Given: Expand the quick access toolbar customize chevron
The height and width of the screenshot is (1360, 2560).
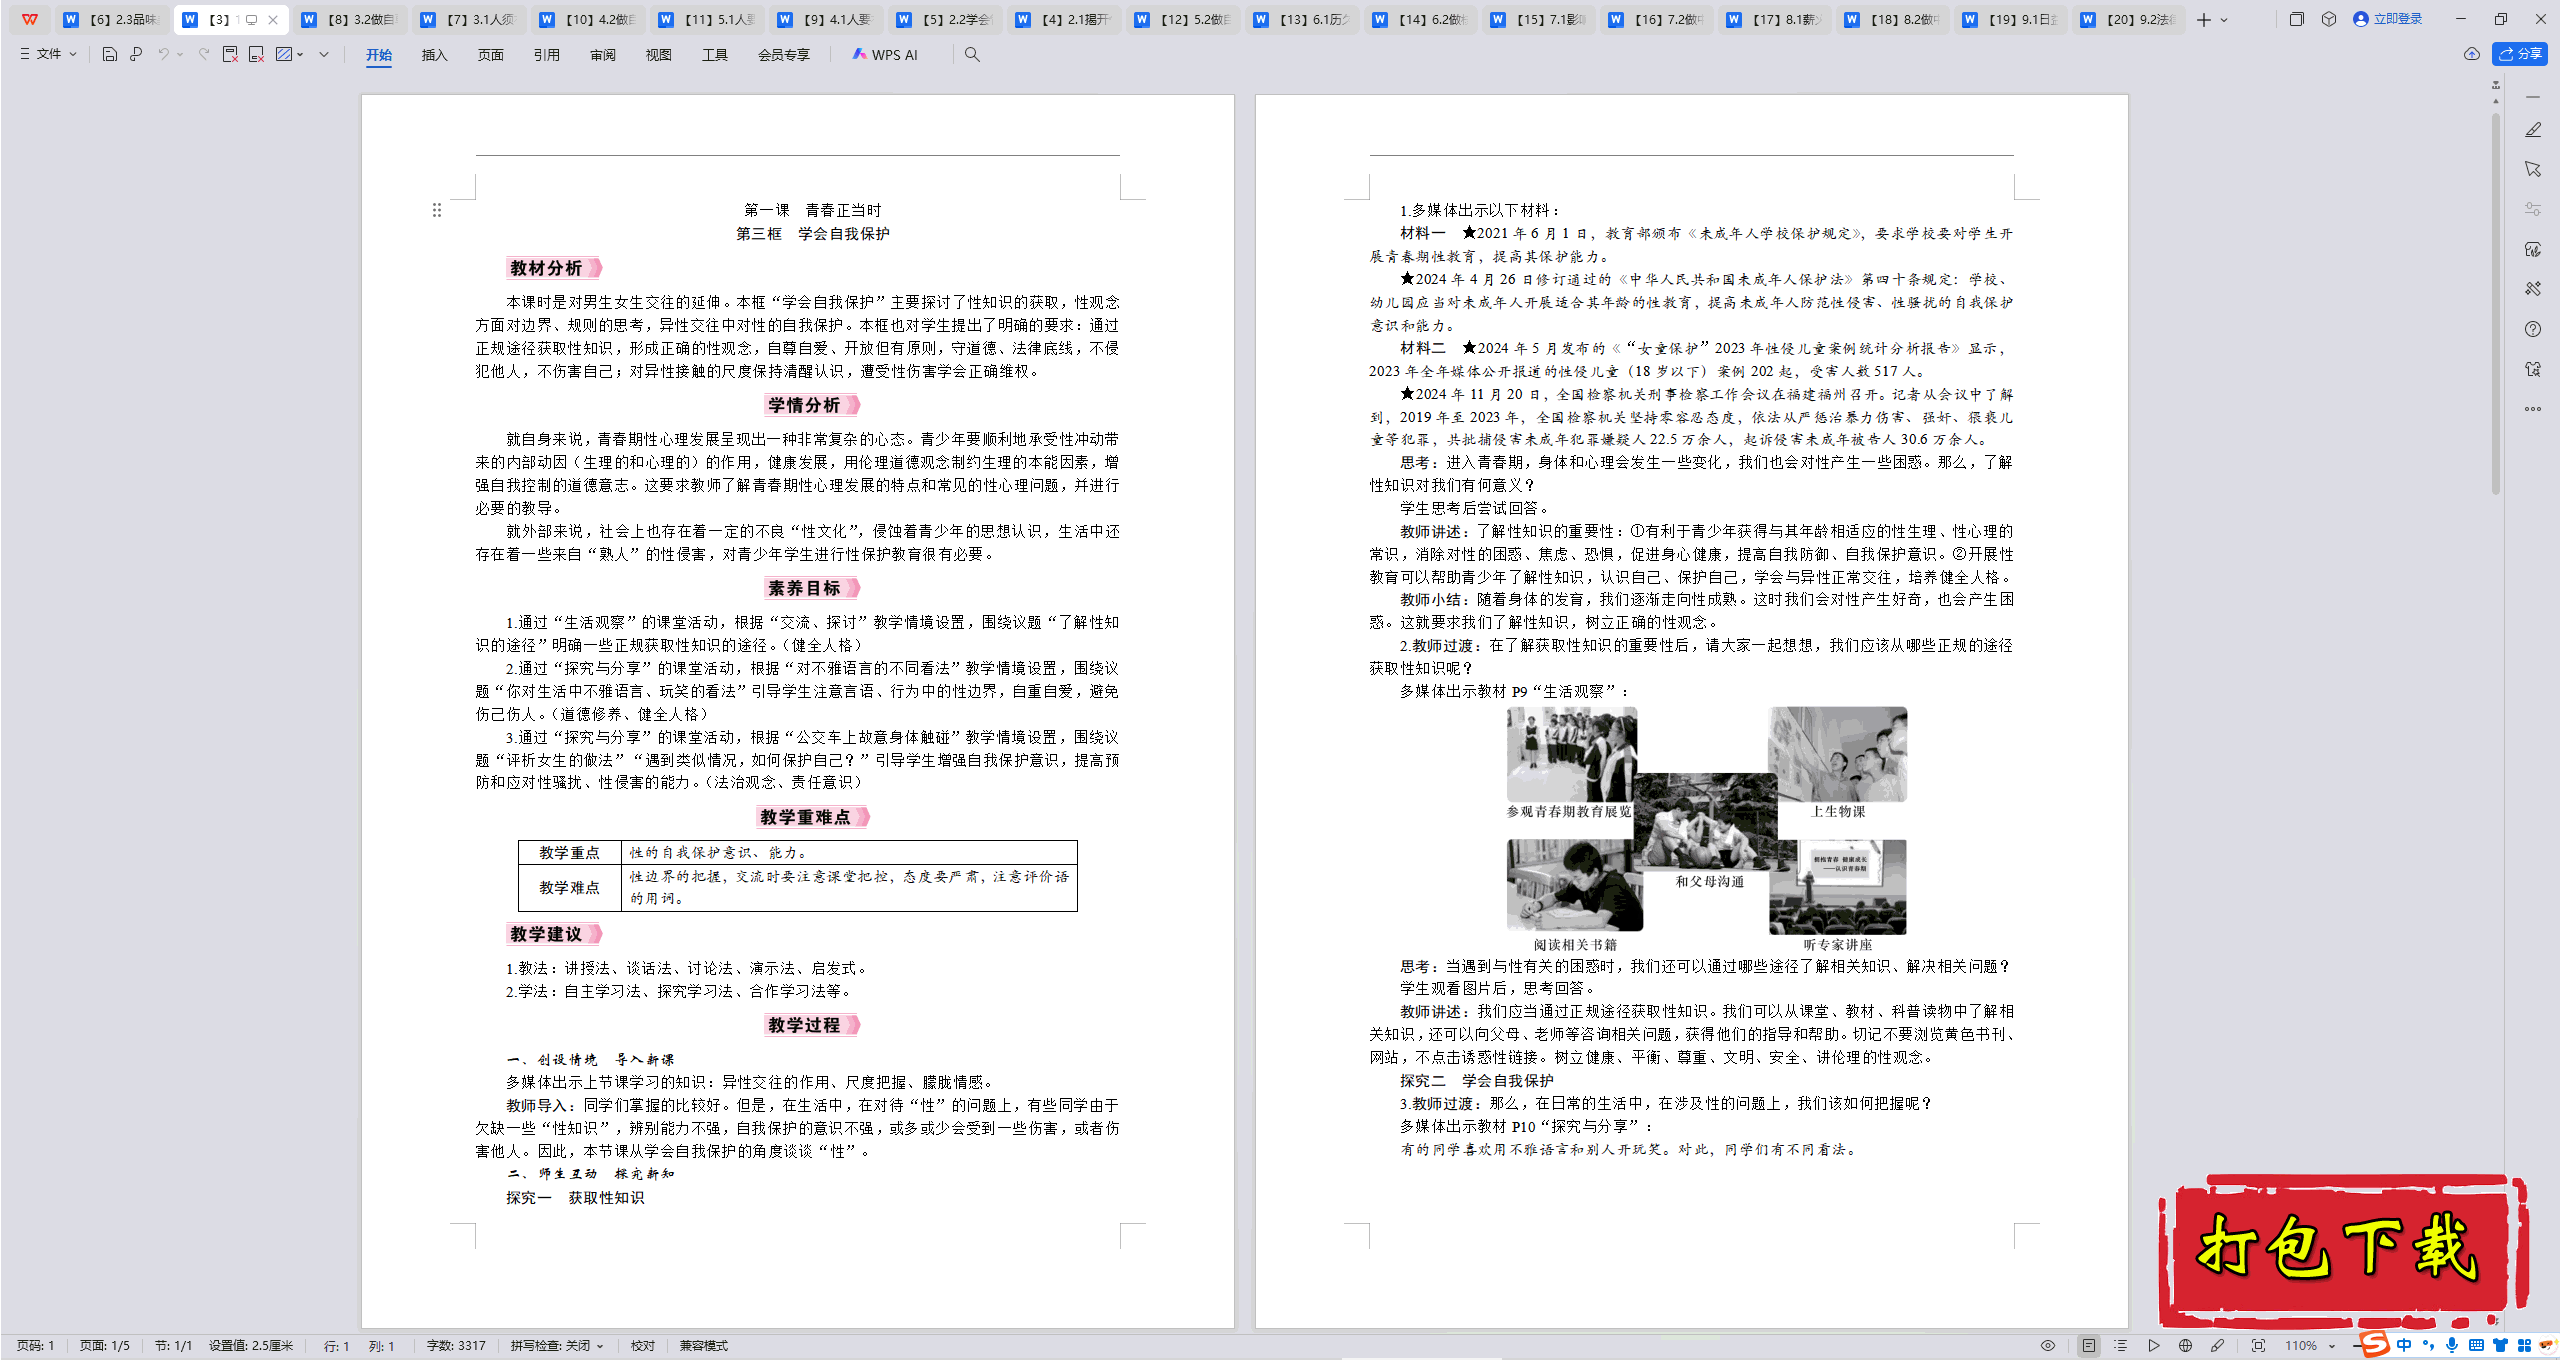Looking at the screenshot, I should (324, 55).
